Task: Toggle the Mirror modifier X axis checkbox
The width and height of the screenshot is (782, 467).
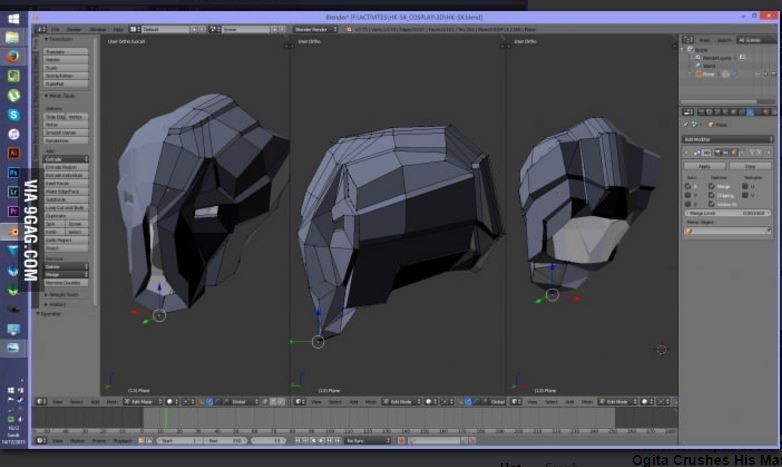Action: [688, 186]
